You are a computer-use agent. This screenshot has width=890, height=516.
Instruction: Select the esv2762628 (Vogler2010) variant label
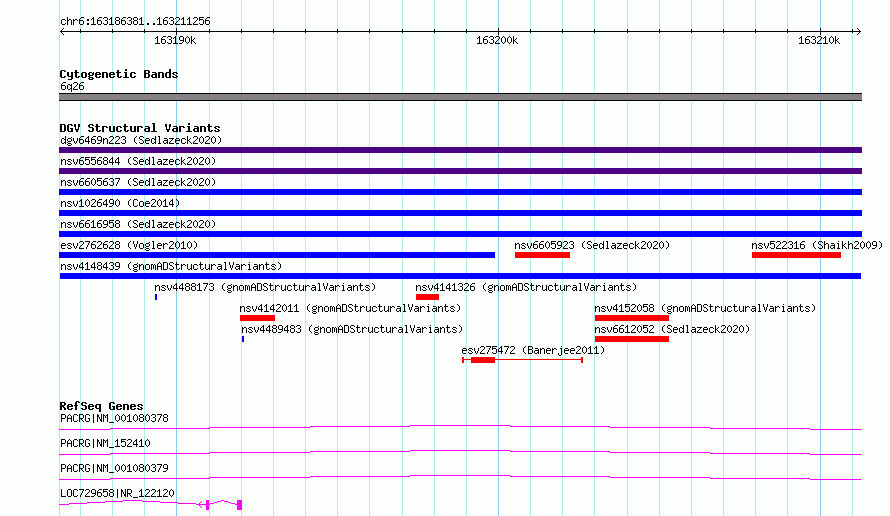(129, 245)
